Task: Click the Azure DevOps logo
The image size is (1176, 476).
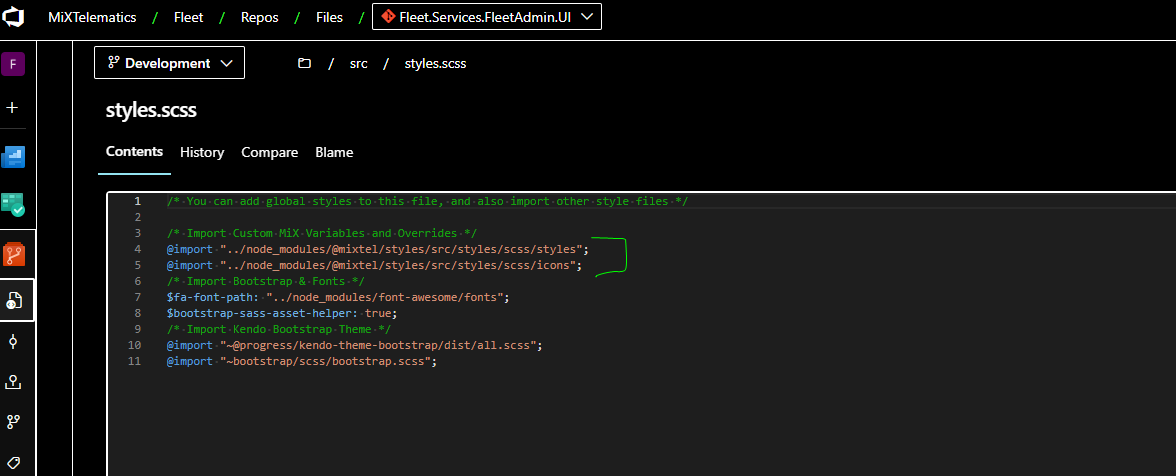Action: click(x=14, y=17)
